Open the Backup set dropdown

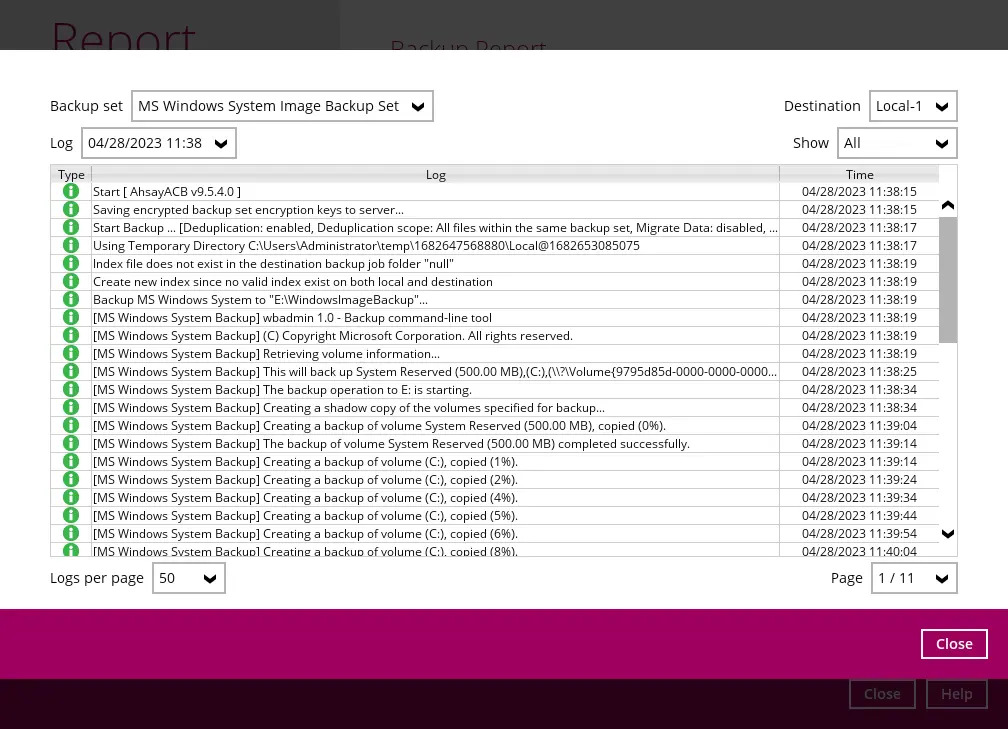[282, 106]
